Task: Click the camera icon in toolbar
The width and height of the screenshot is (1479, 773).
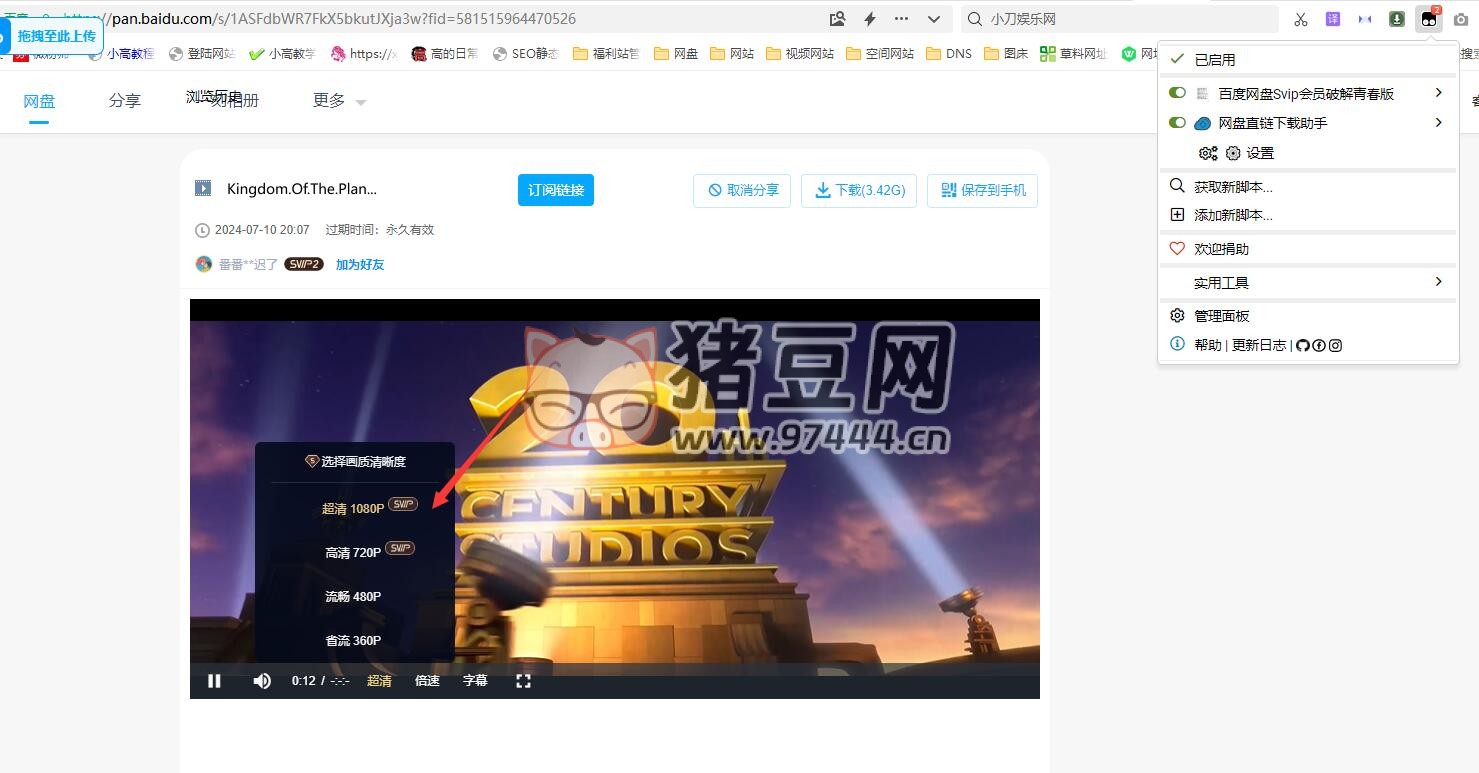Action: tap(1461, 19)
